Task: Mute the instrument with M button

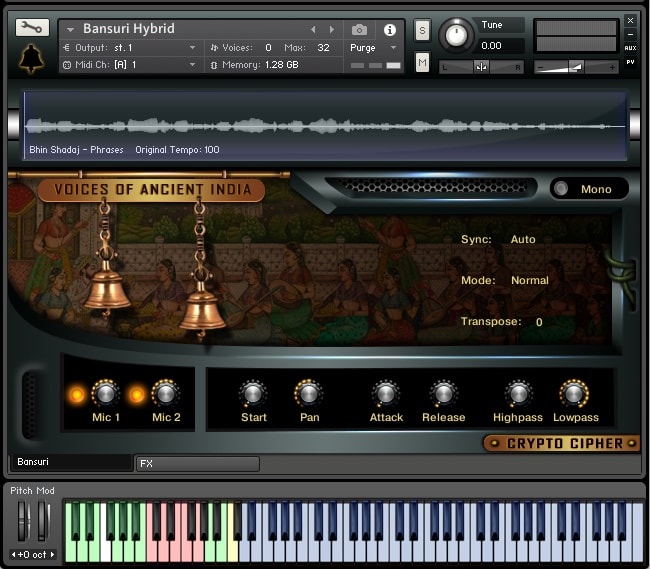Action: pyautogui.click(x=422, y=63)
